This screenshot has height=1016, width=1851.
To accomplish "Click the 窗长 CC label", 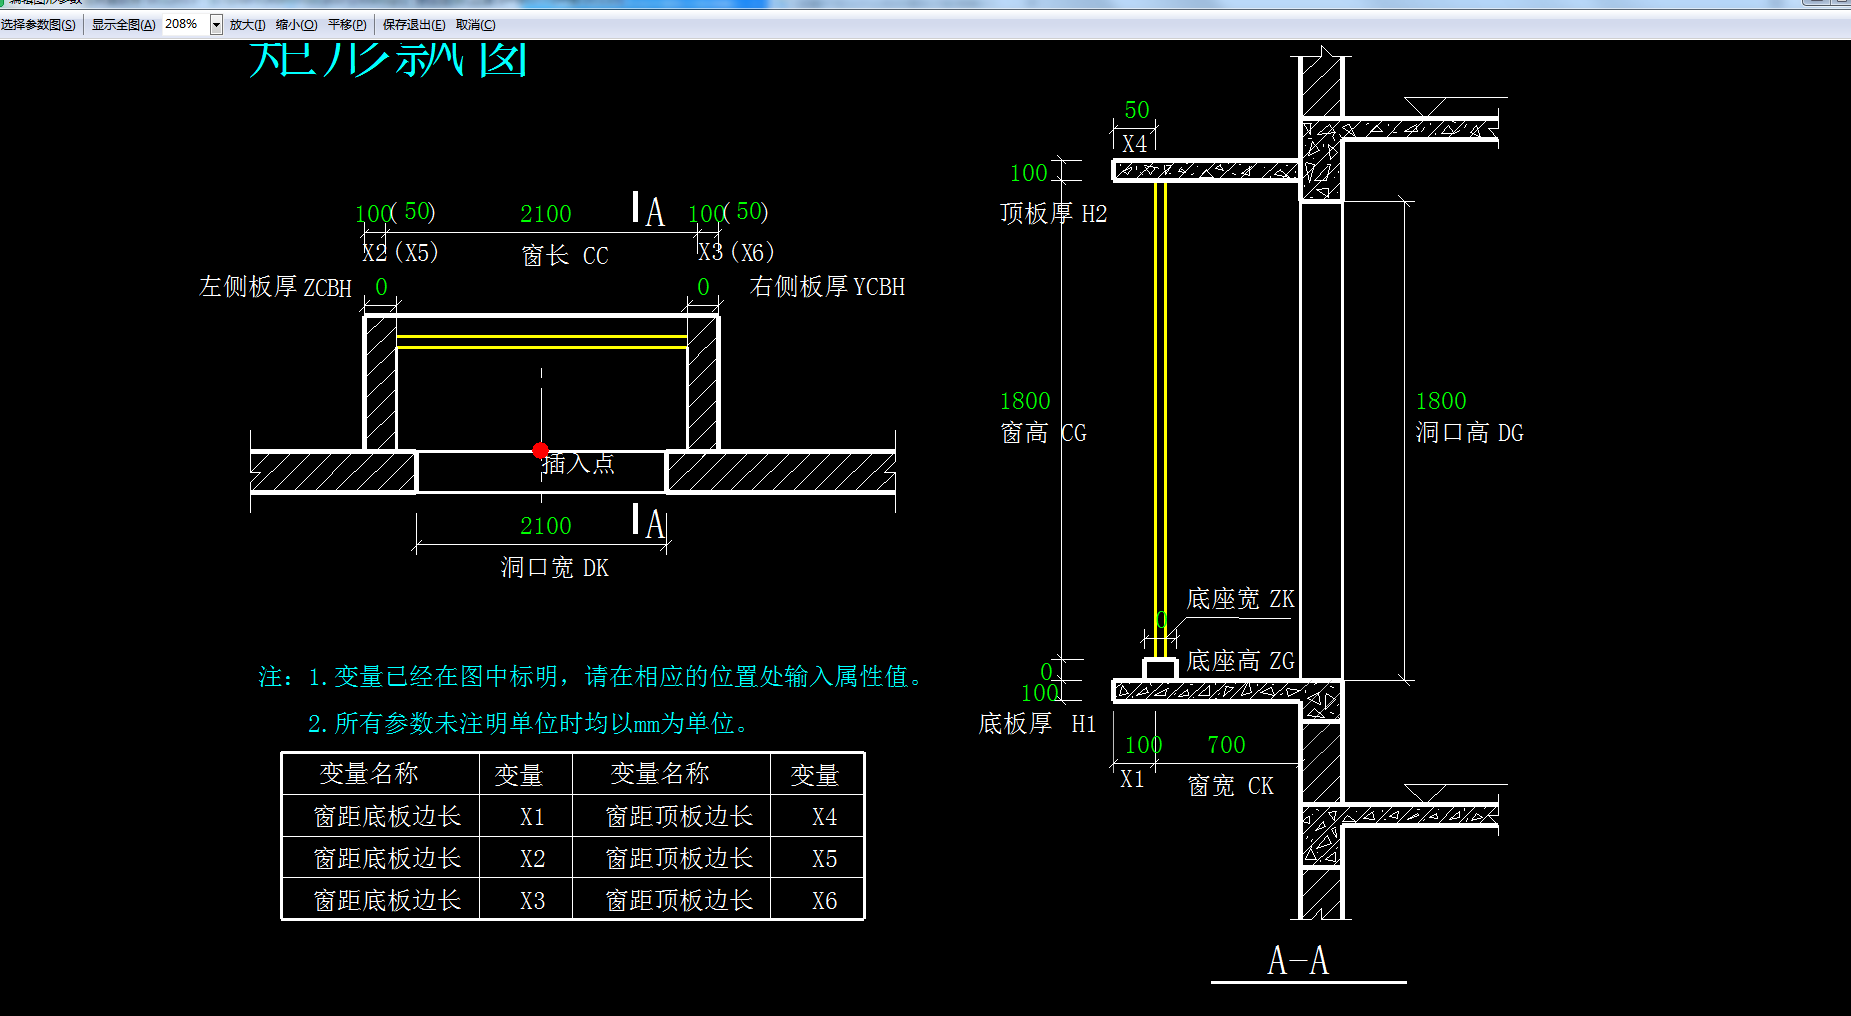I will tap(565, 256).
